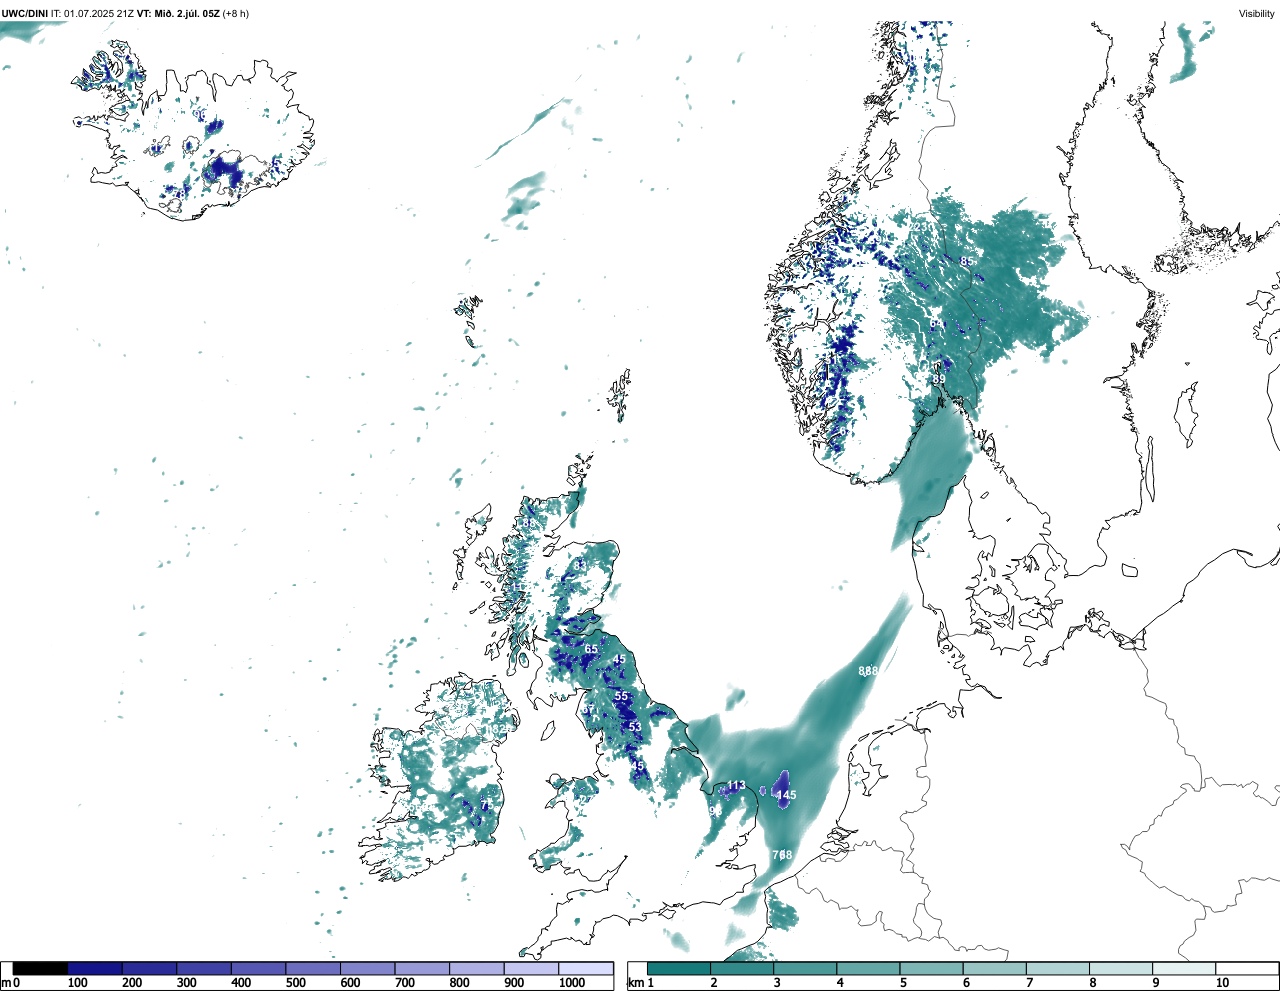Select the 1–2 km dark teal swatch
Viewport: 1280px width, 991px height.
[679, 969]
